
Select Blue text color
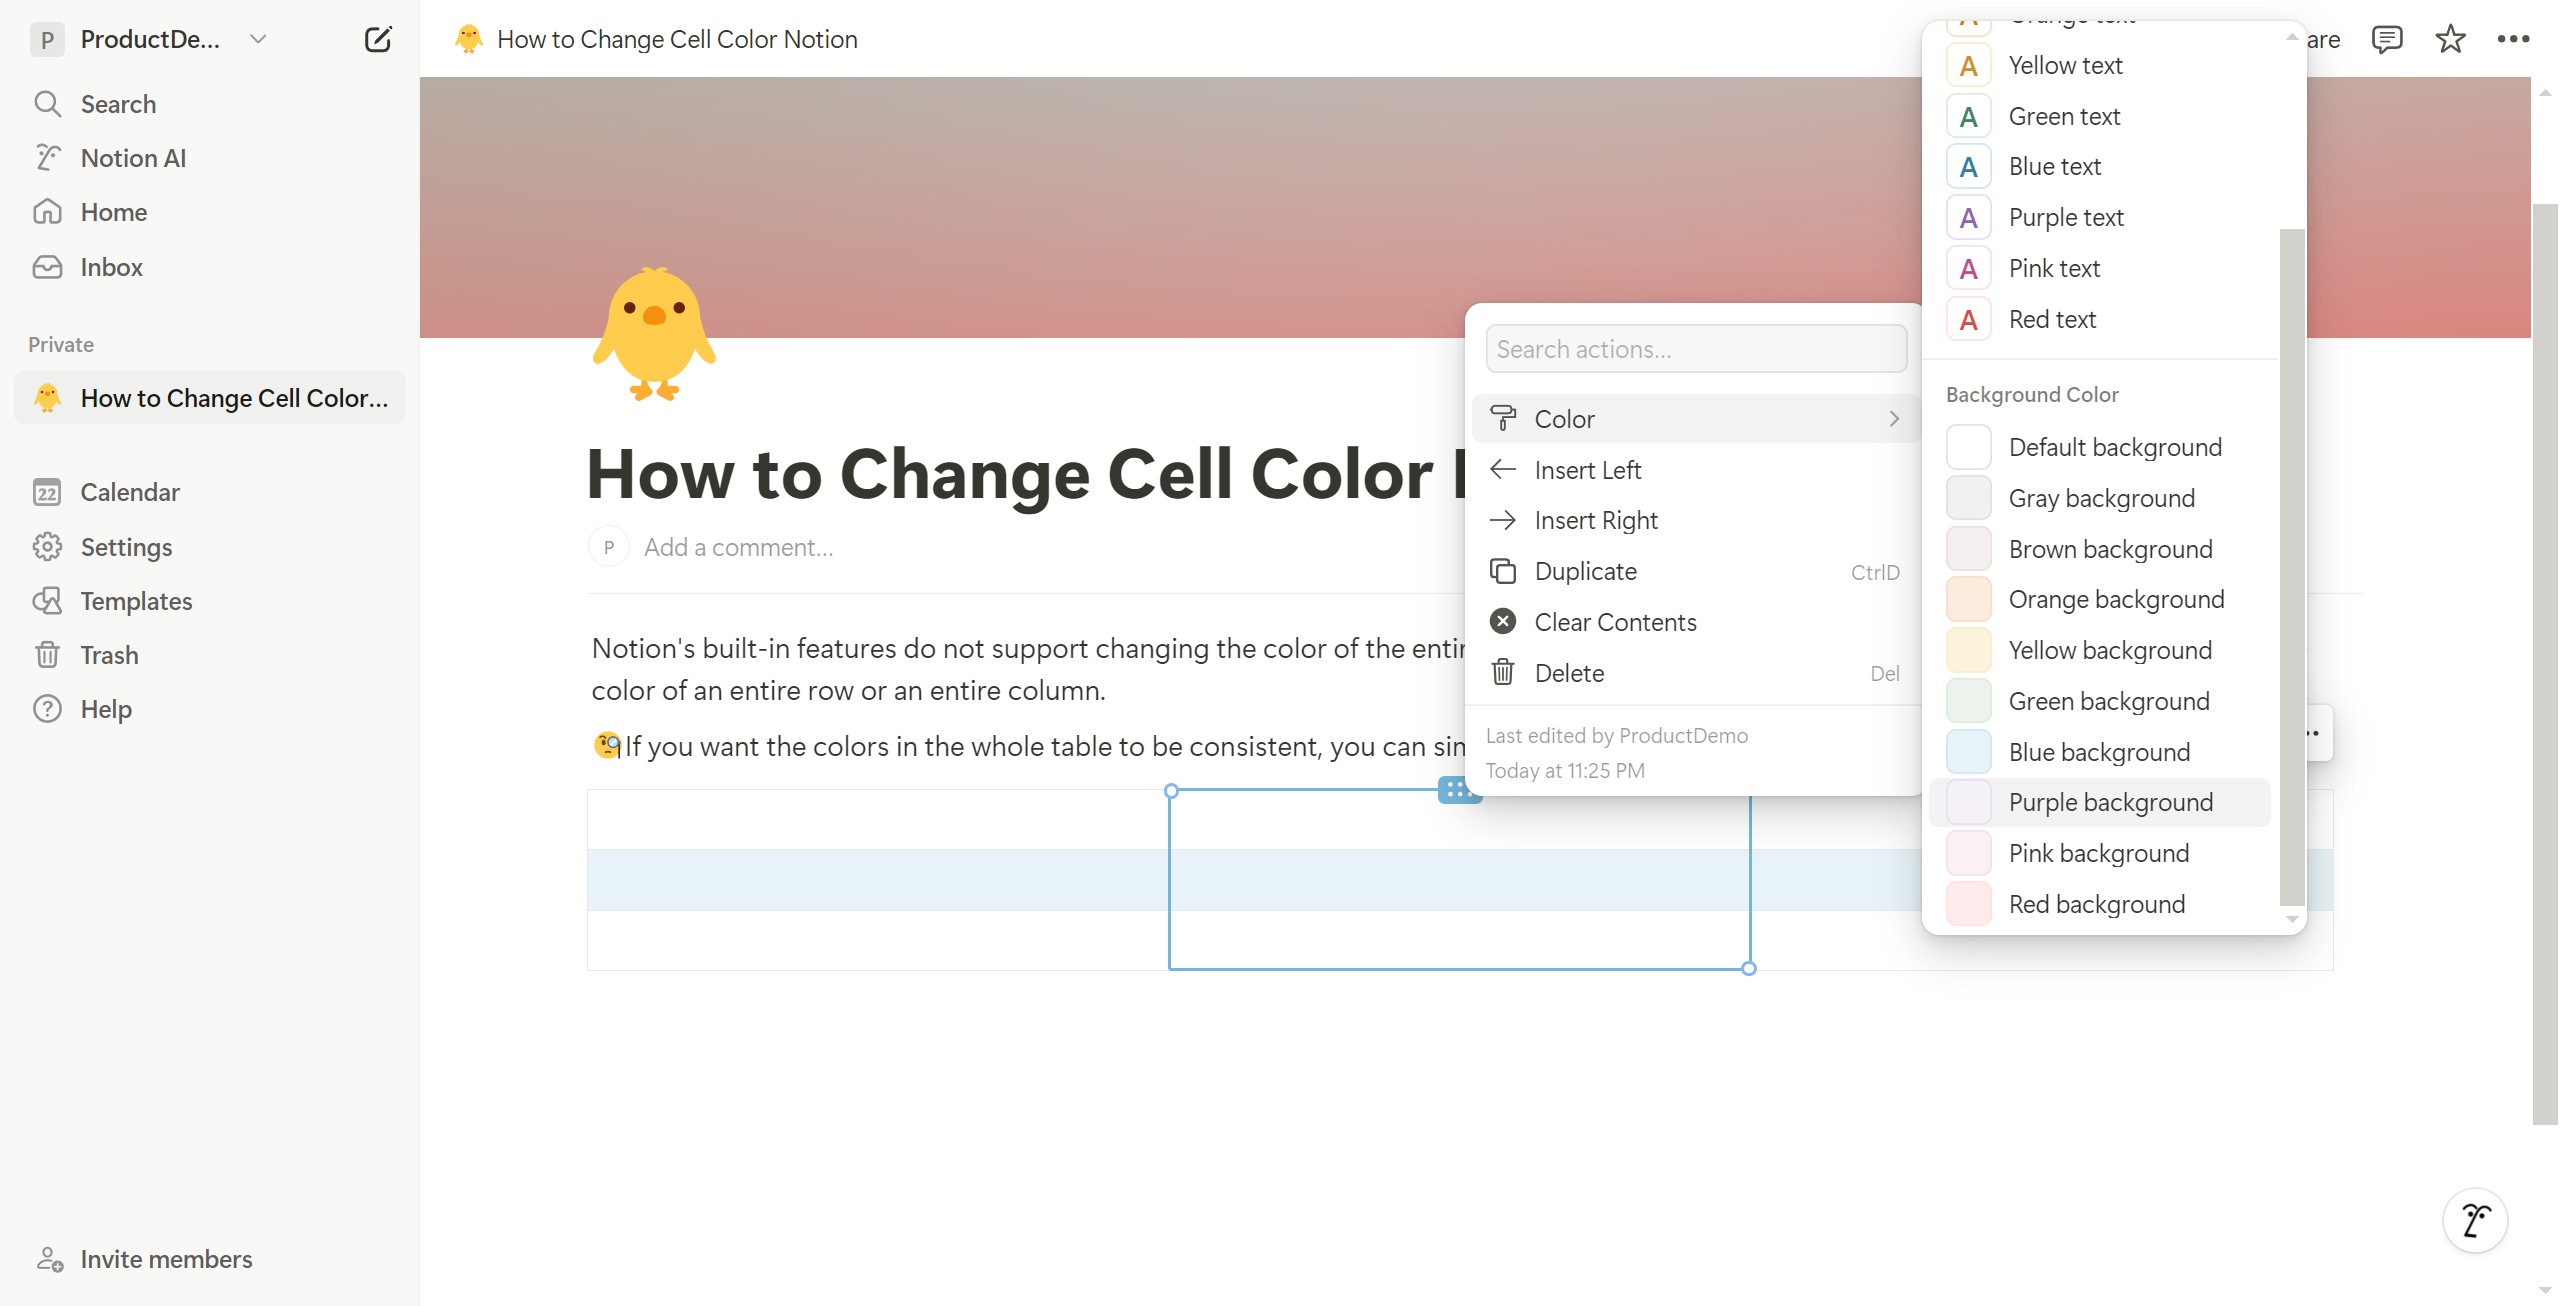click(x=2100, y=167)
